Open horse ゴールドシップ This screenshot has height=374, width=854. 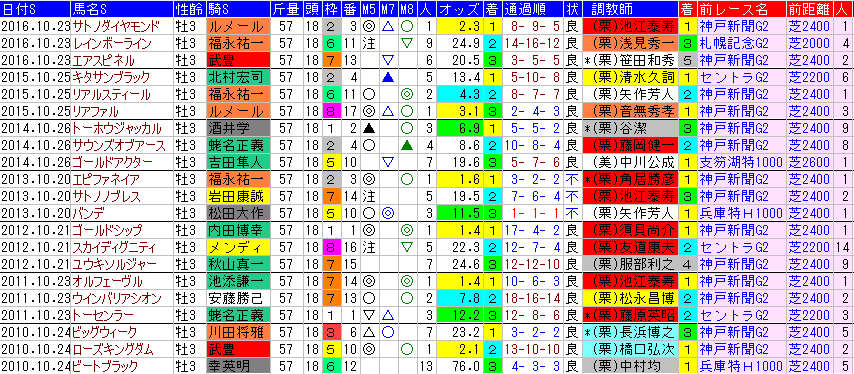pos(107,230)
